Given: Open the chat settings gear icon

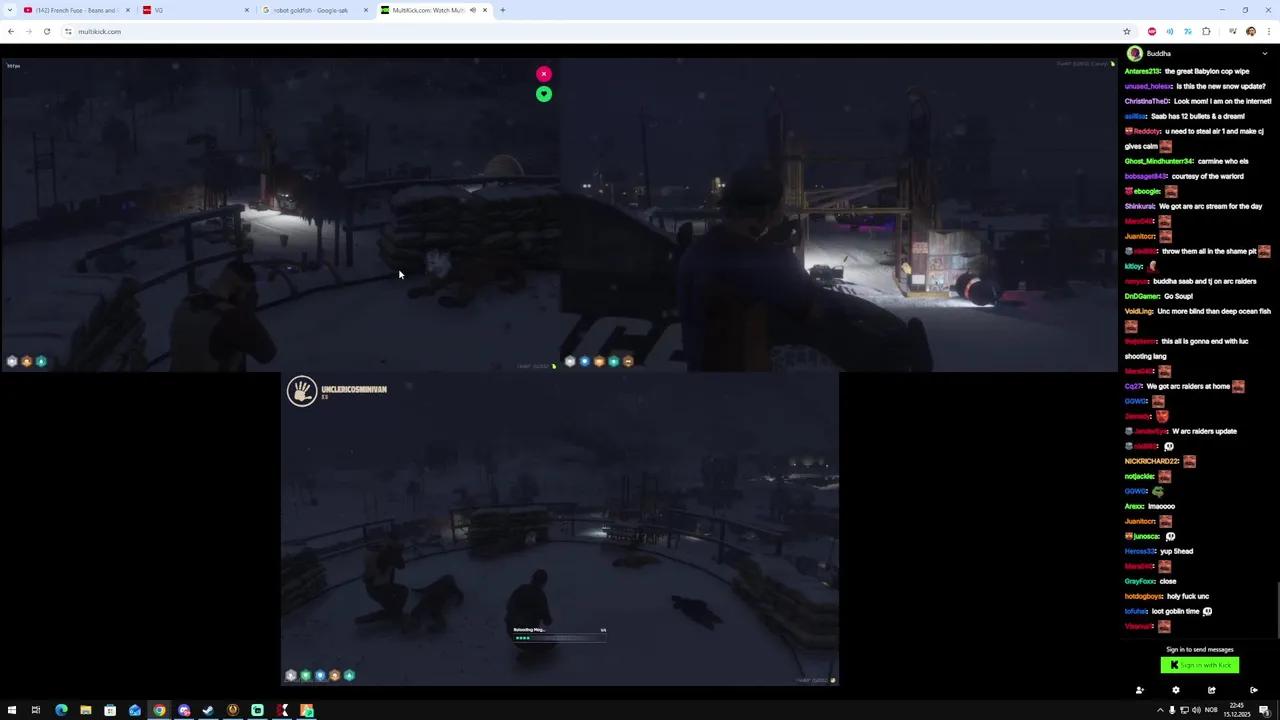Looking at the screenshot, I should point(1176,690).
